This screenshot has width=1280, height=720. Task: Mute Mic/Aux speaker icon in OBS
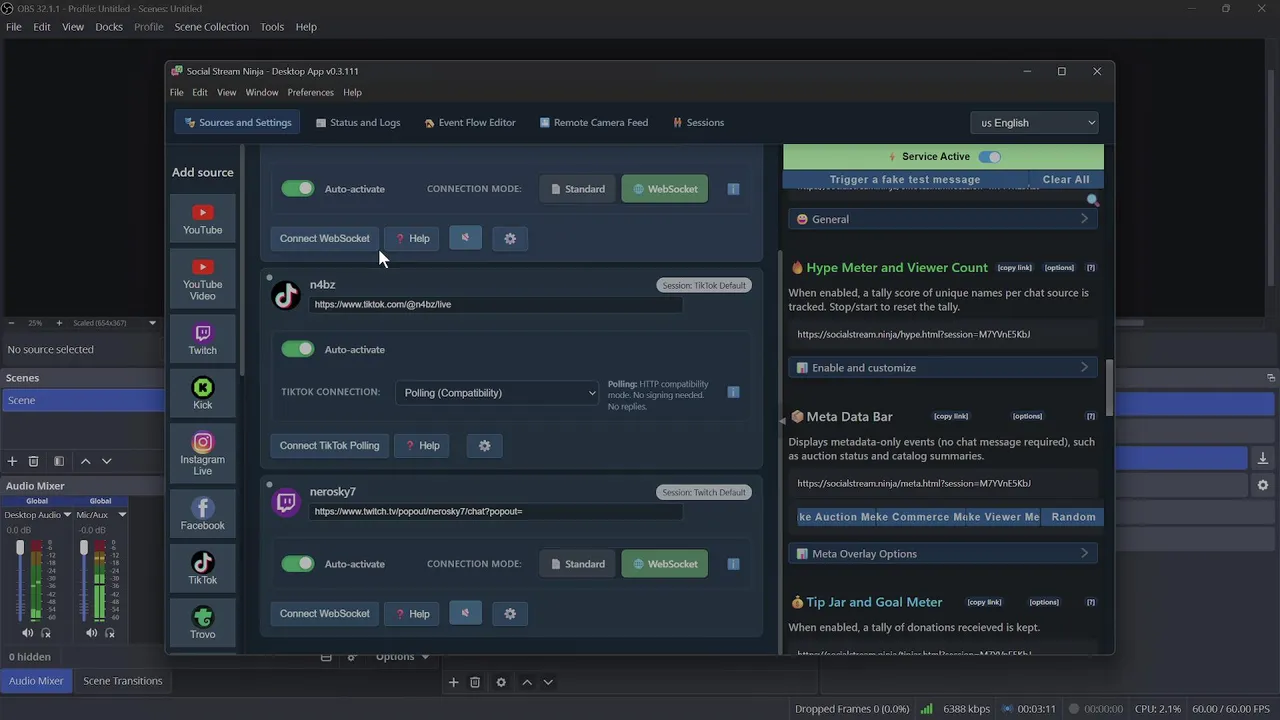91,633
